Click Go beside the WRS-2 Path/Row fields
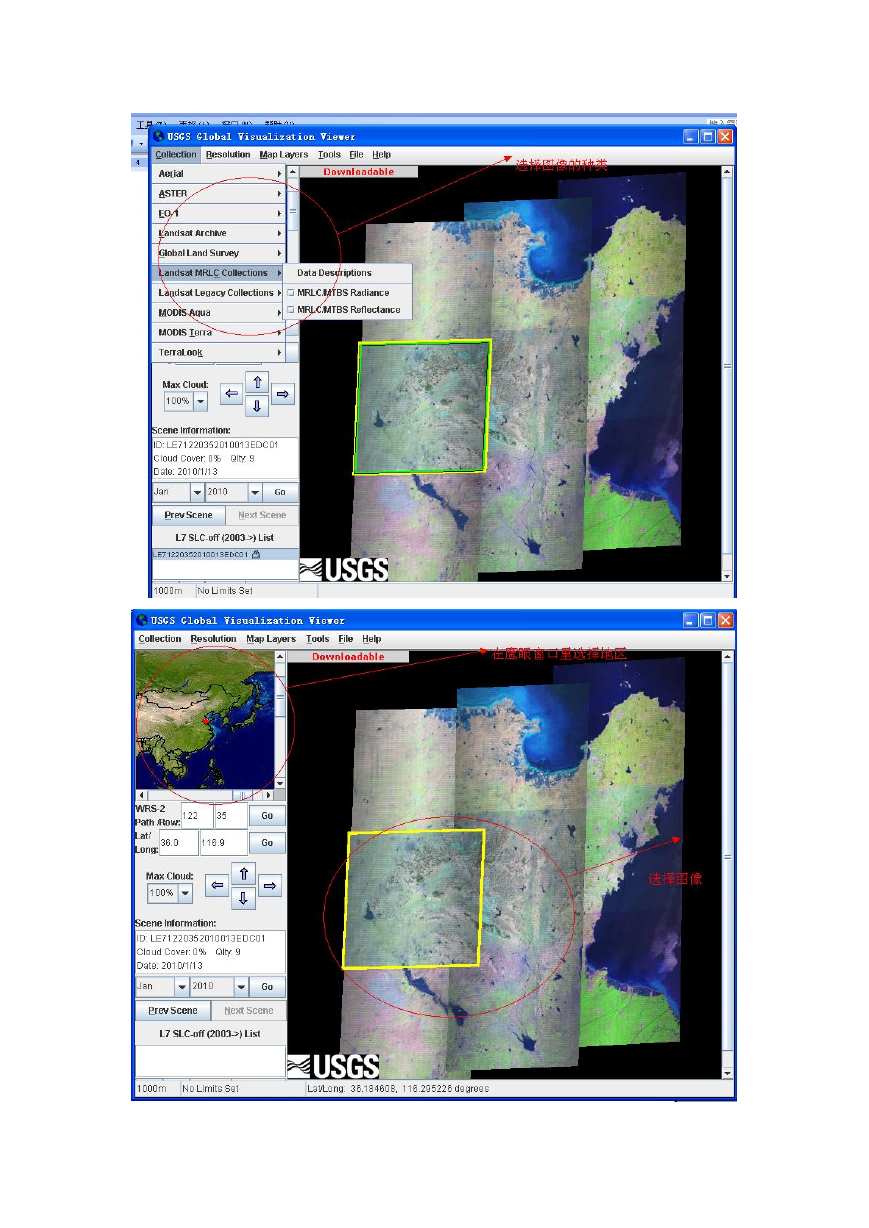 coord(267,816)
